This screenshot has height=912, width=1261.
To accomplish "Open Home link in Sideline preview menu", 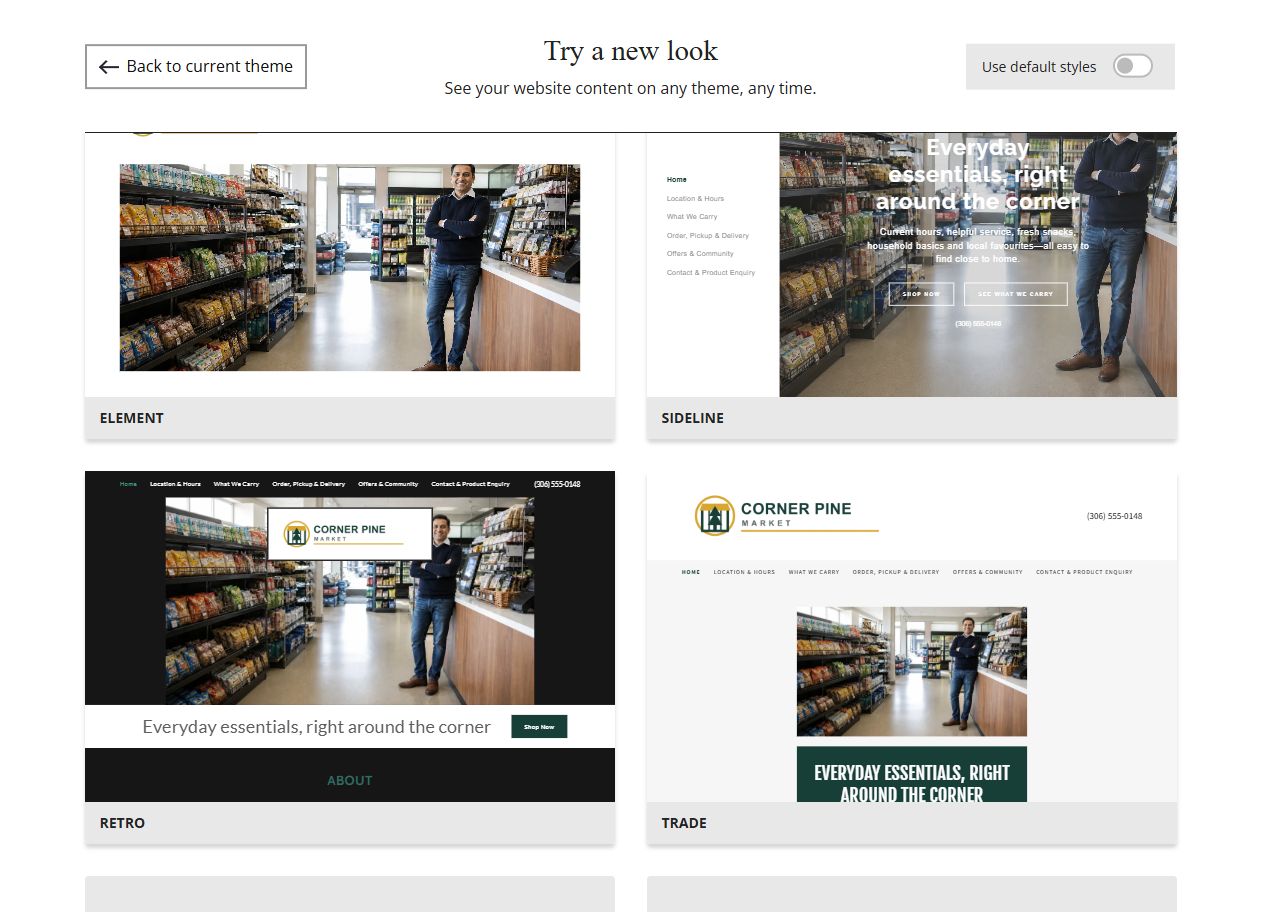I will (x=677, y=180).
